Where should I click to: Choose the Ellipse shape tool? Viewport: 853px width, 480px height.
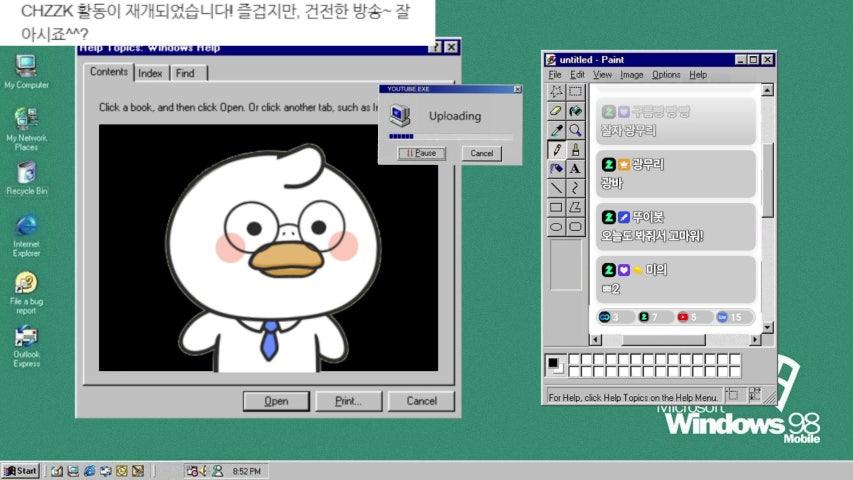(x=556, y=227)
